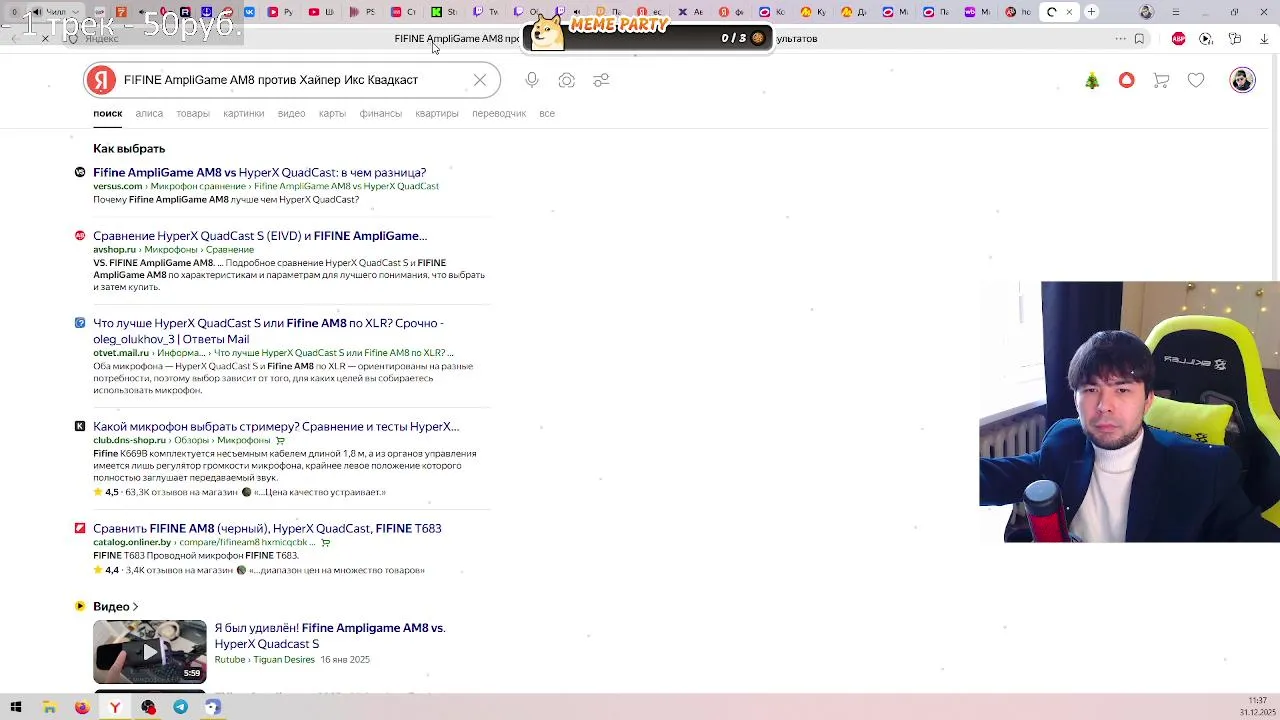Viewport: 1280px width, 720px height.
Task: Open the red notifications bell icon
Action: pos(1127,80)
